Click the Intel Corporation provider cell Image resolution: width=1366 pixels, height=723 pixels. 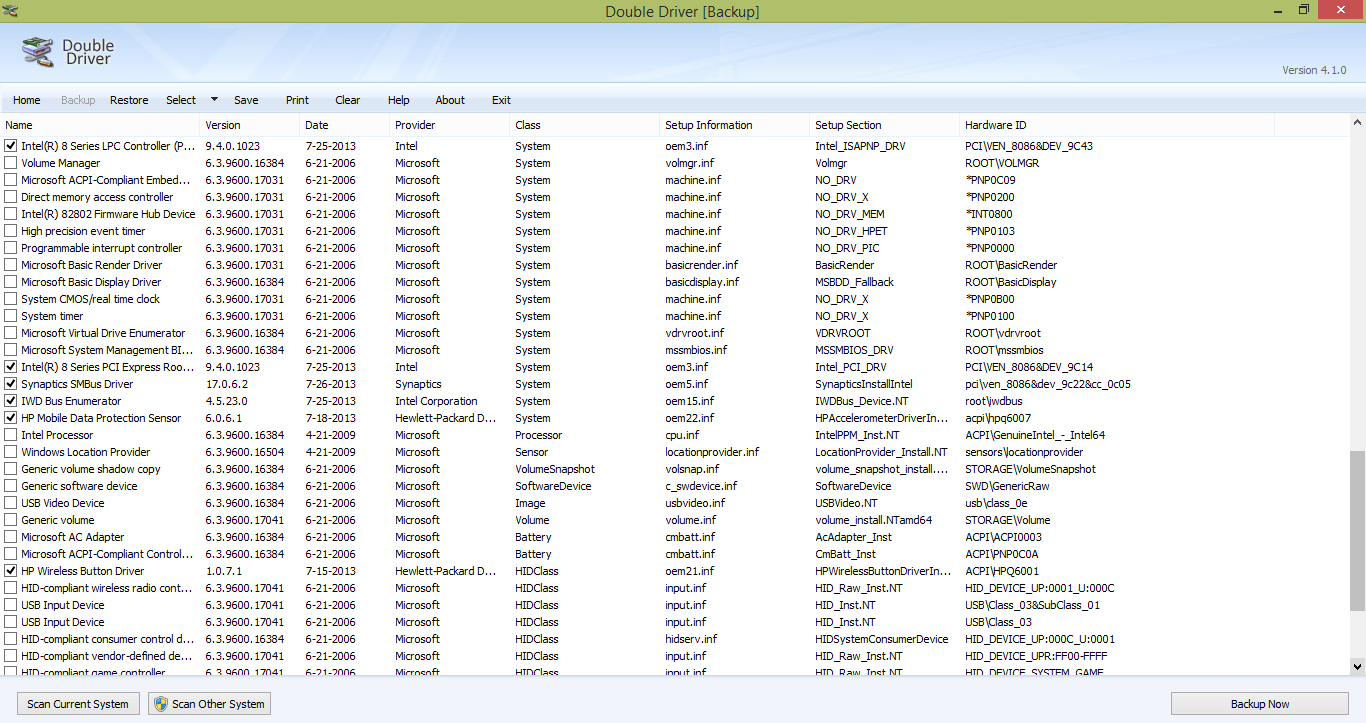[x=436, y=401]
